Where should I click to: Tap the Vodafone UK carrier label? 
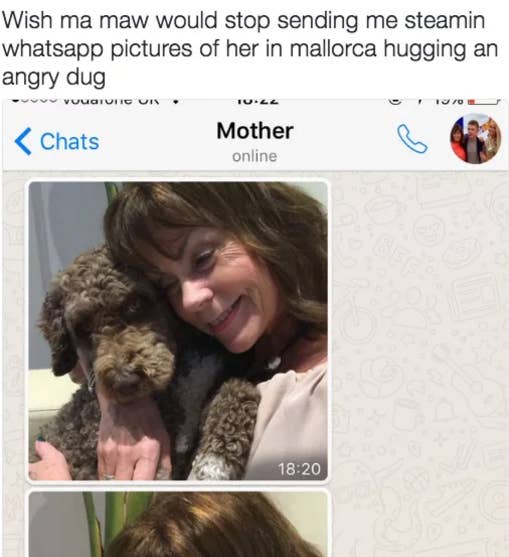[111, 101]
